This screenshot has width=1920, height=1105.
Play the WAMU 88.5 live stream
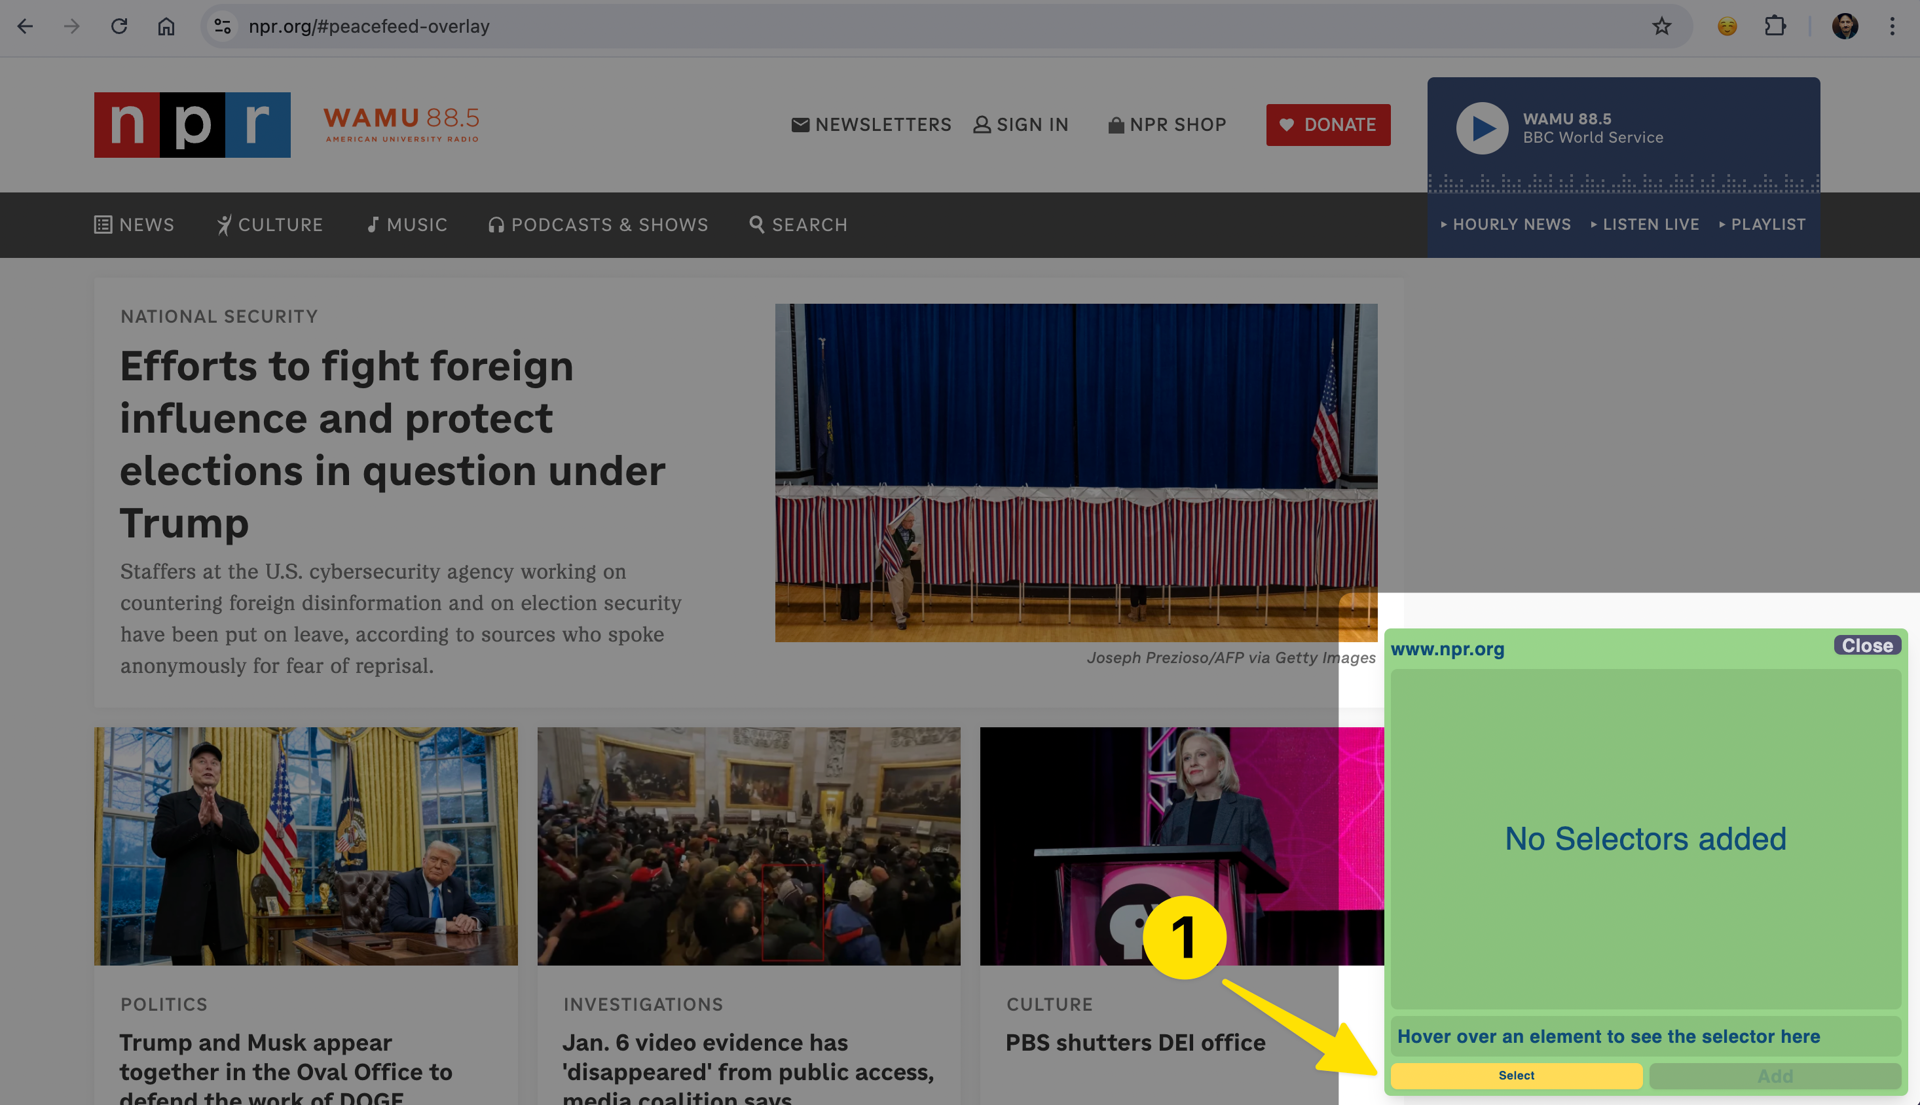(x=1481, y=128)
